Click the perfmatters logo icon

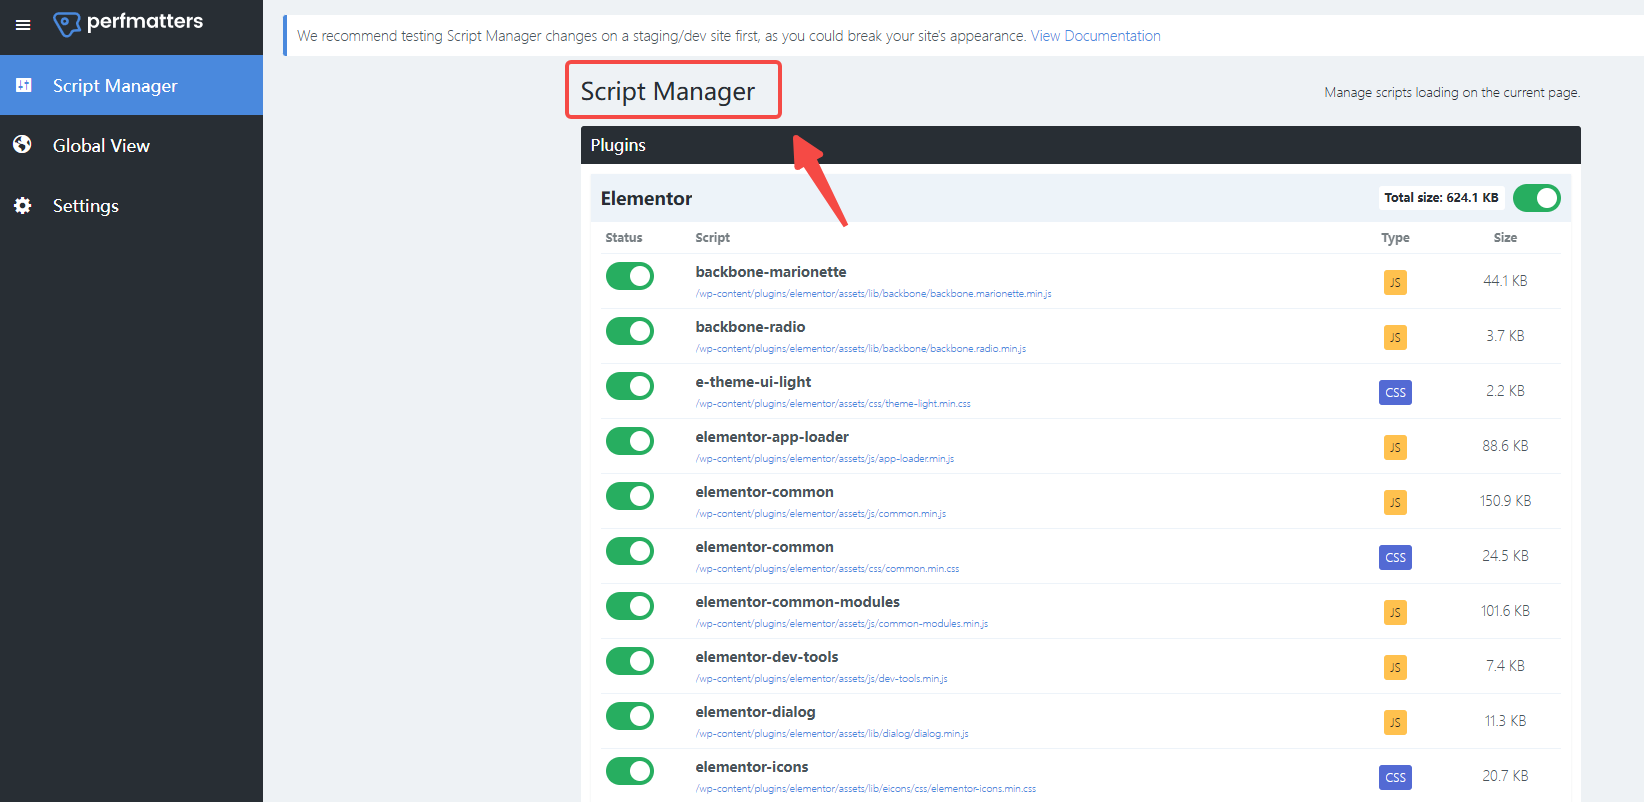pyautogui.click(x=66, y=24)
